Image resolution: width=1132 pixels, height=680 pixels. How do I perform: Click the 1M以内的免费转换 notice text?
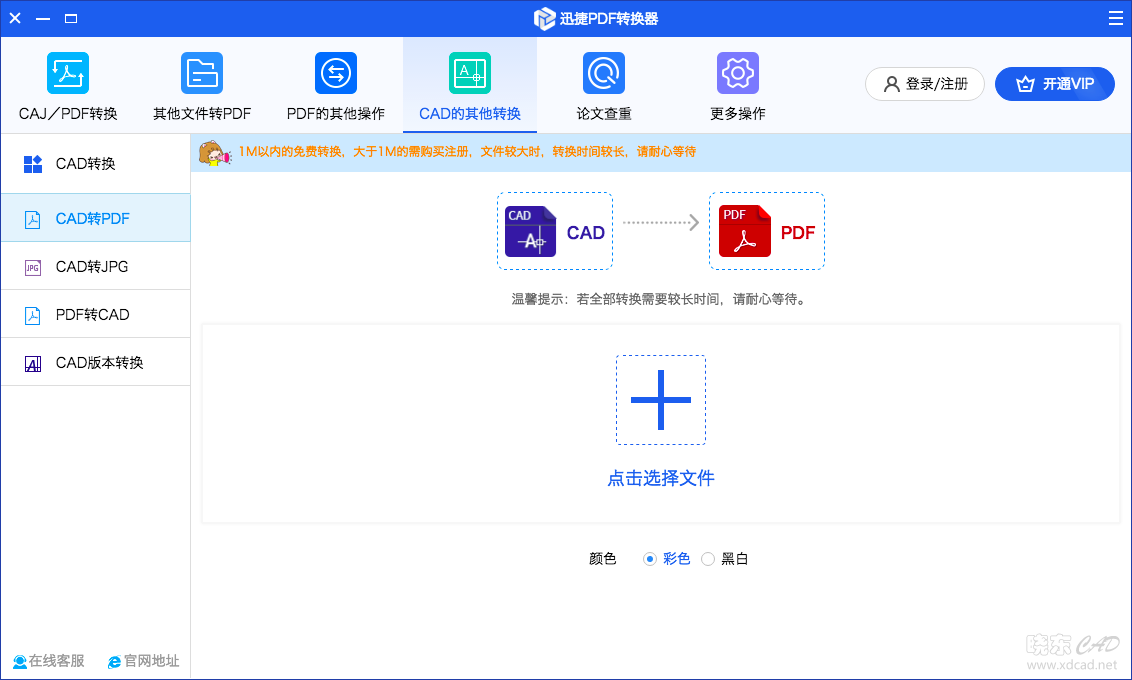467,152
